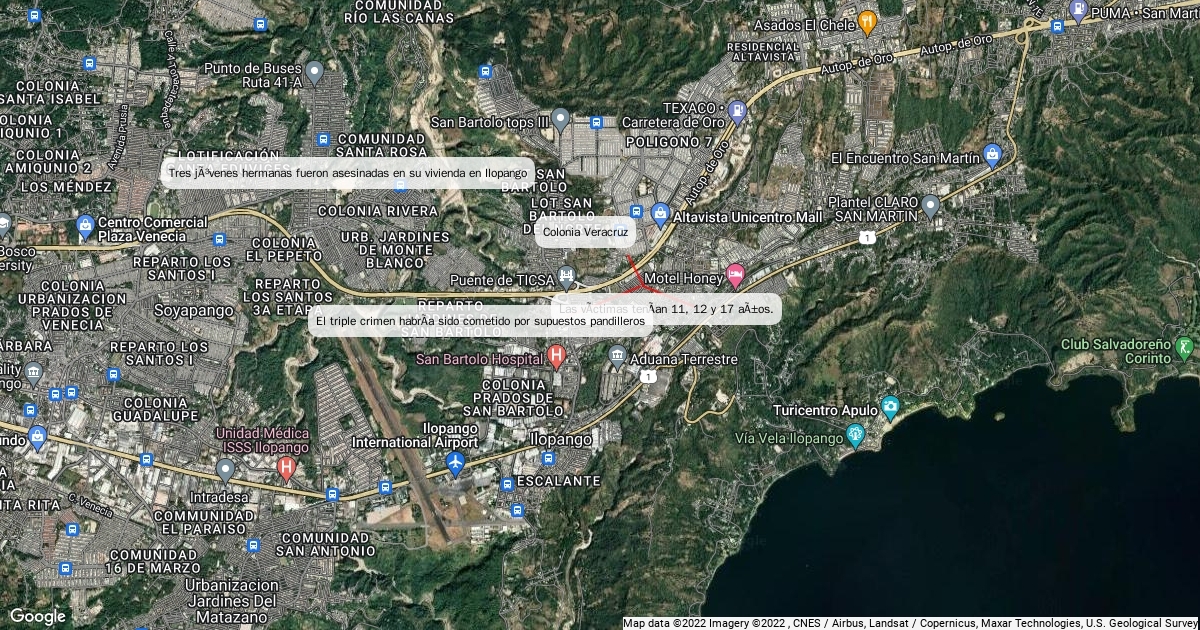
Task: Open the Google logo link
Action: tap(38, 617)
